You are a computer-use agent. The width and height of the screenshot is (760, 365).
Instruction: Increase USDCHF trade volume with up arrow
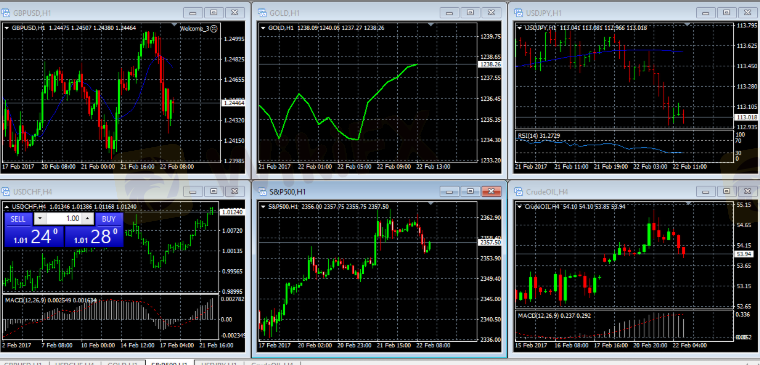tap(87, 219)
